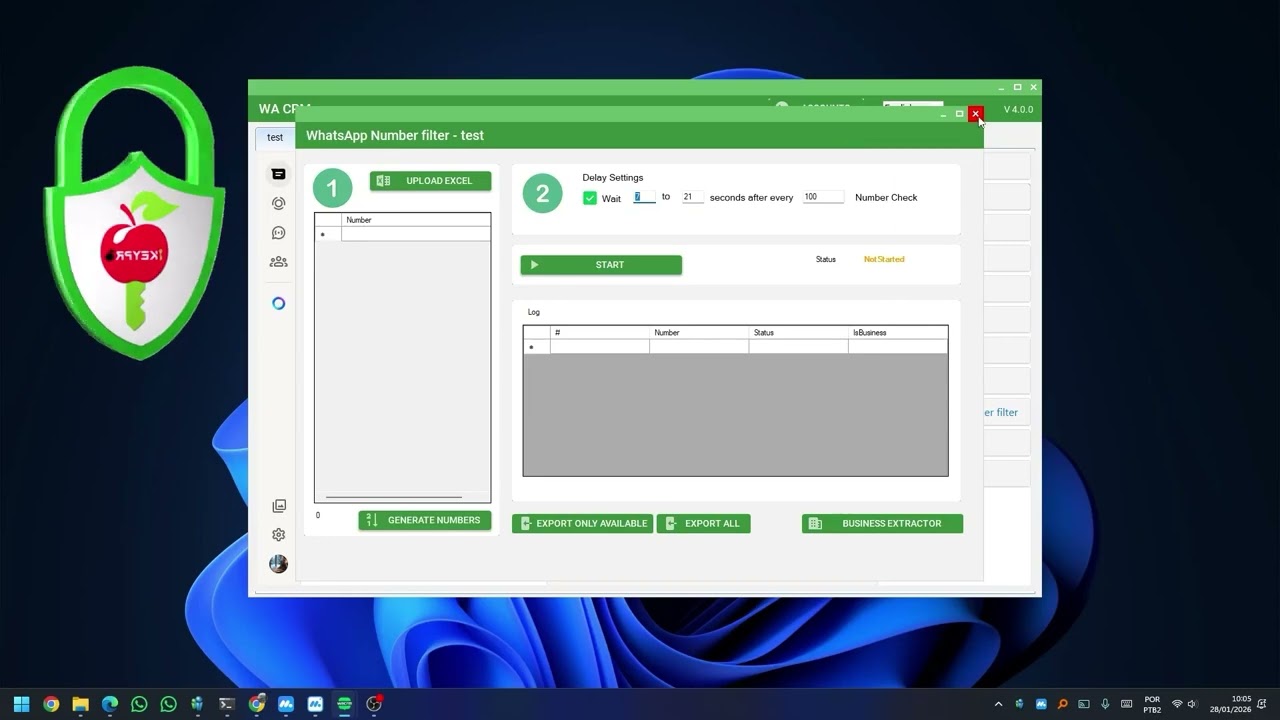1280x720 pixels.
Task: Open OBS Studio icon in taskbar
Action: (x=374, y=704)
